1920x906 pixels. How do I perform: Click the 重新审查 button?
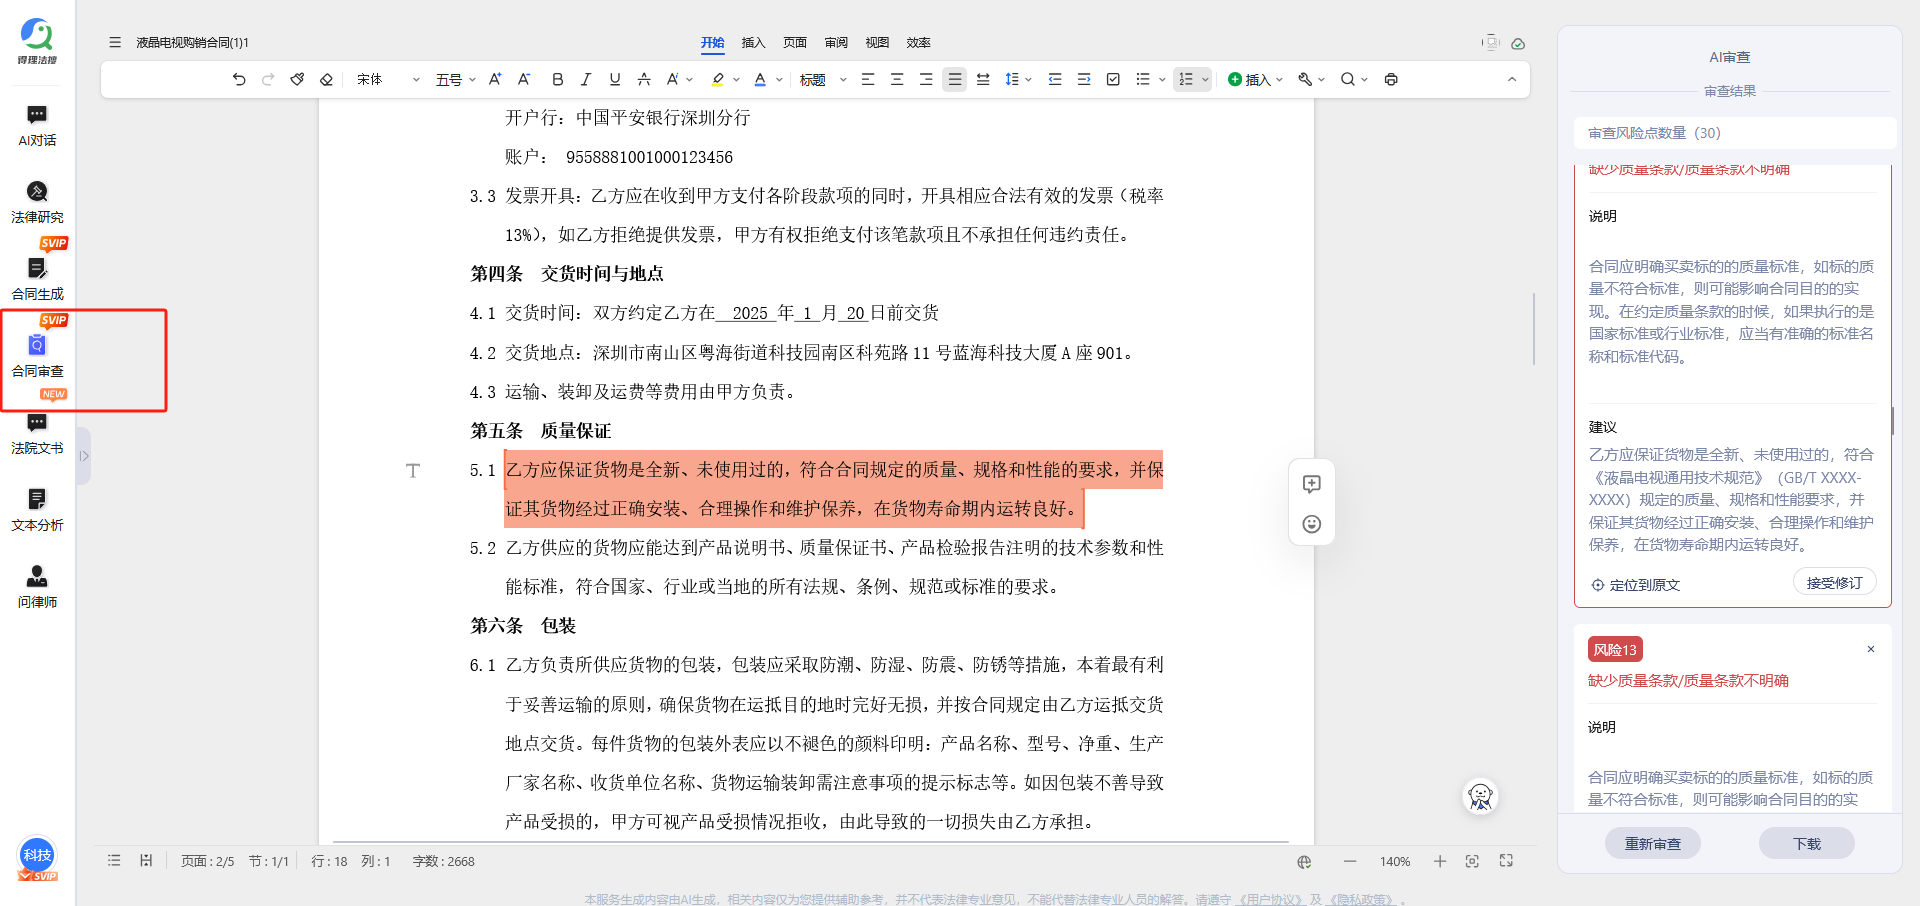pyautogui.click(x=1652, y=843)
